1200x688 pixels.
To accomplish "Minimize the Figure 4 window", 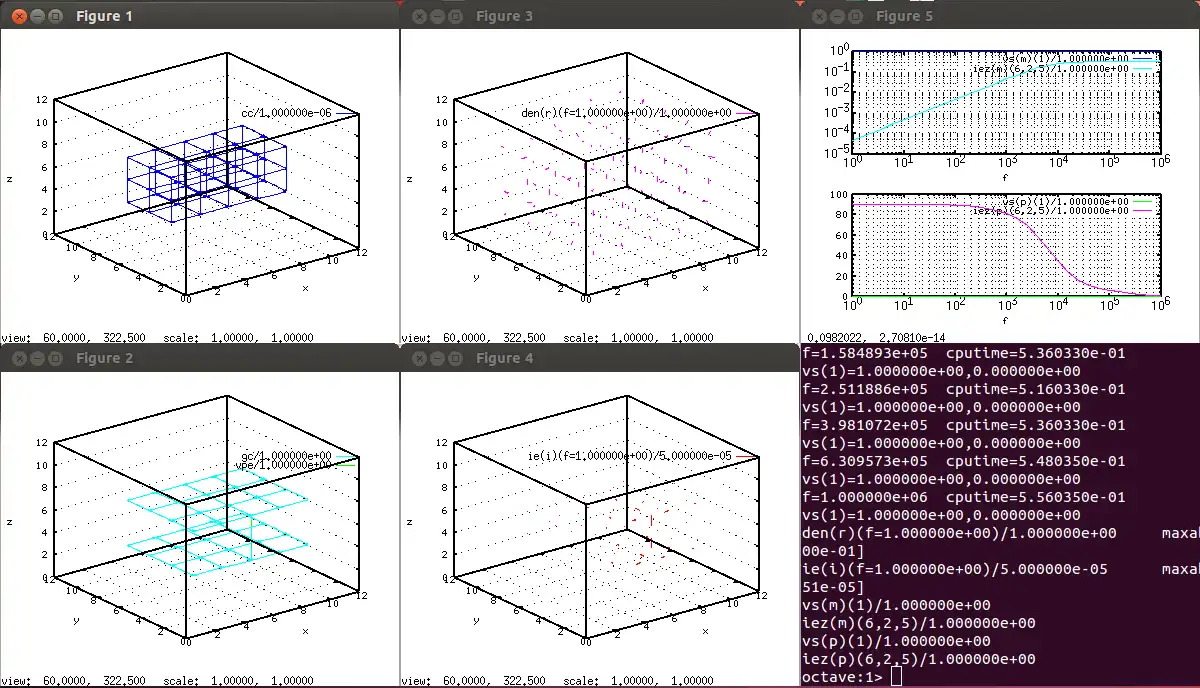I will [x=437, y=358].
